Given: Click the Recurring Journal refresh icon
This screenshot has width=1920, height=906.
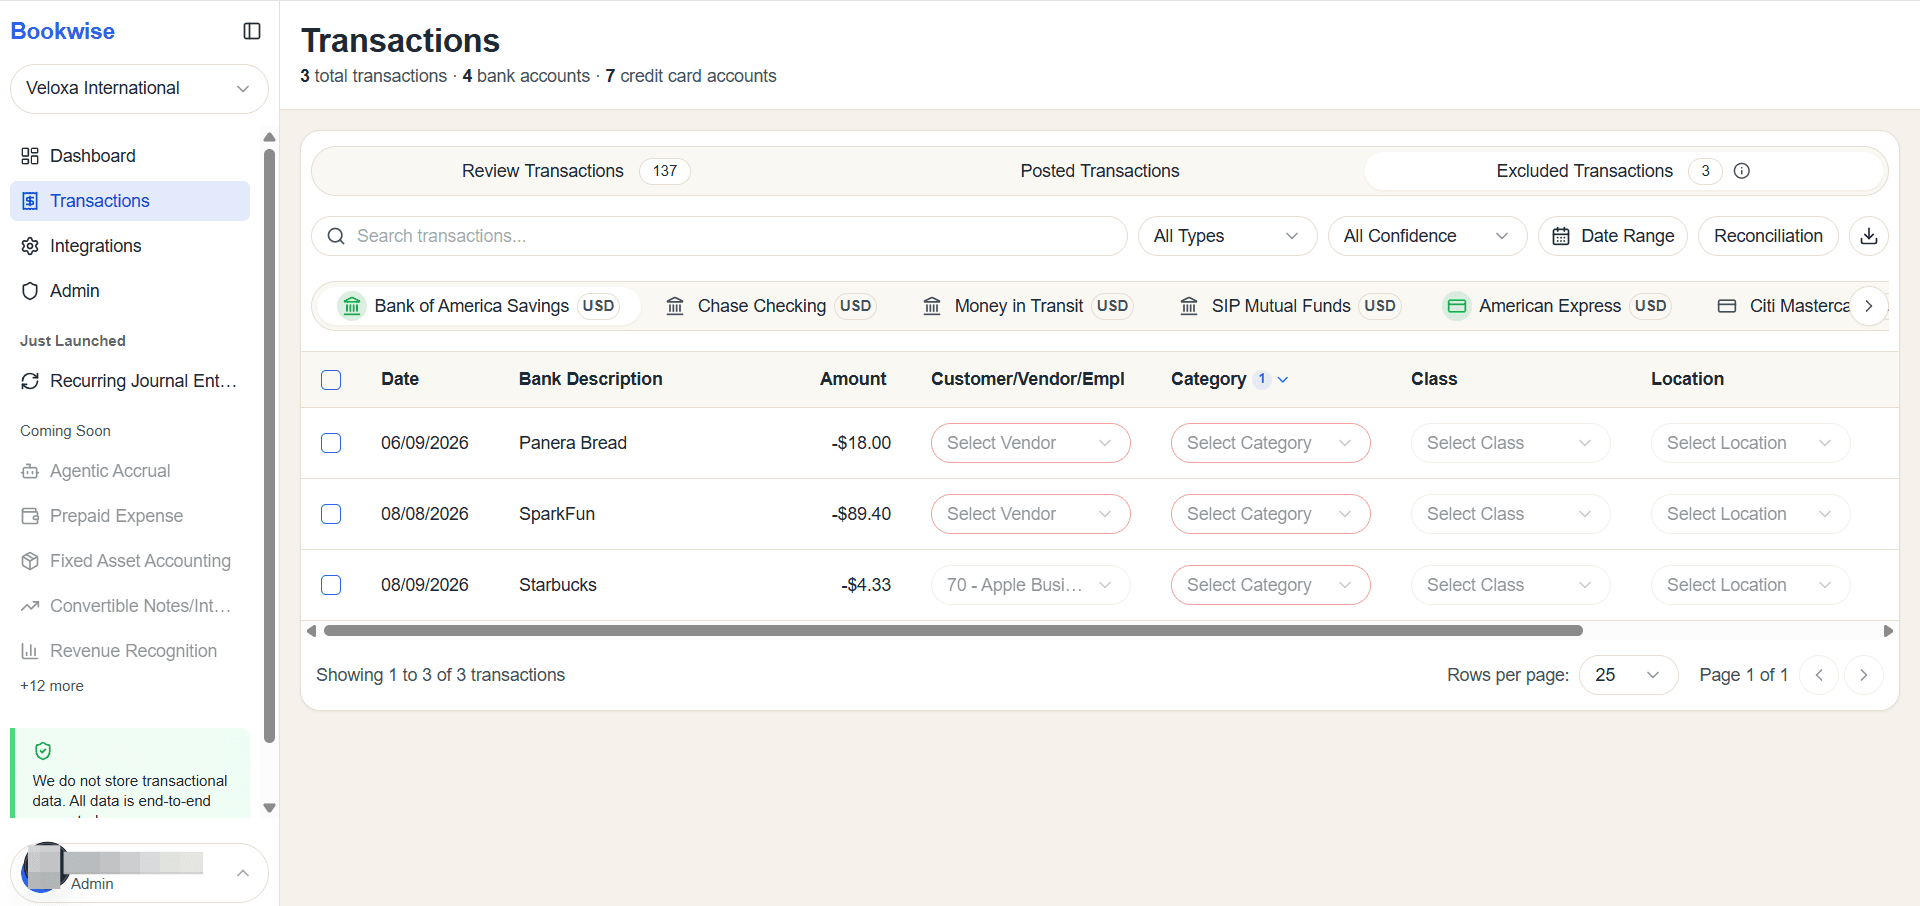Looking at the screenshot, I should [30, 381].
